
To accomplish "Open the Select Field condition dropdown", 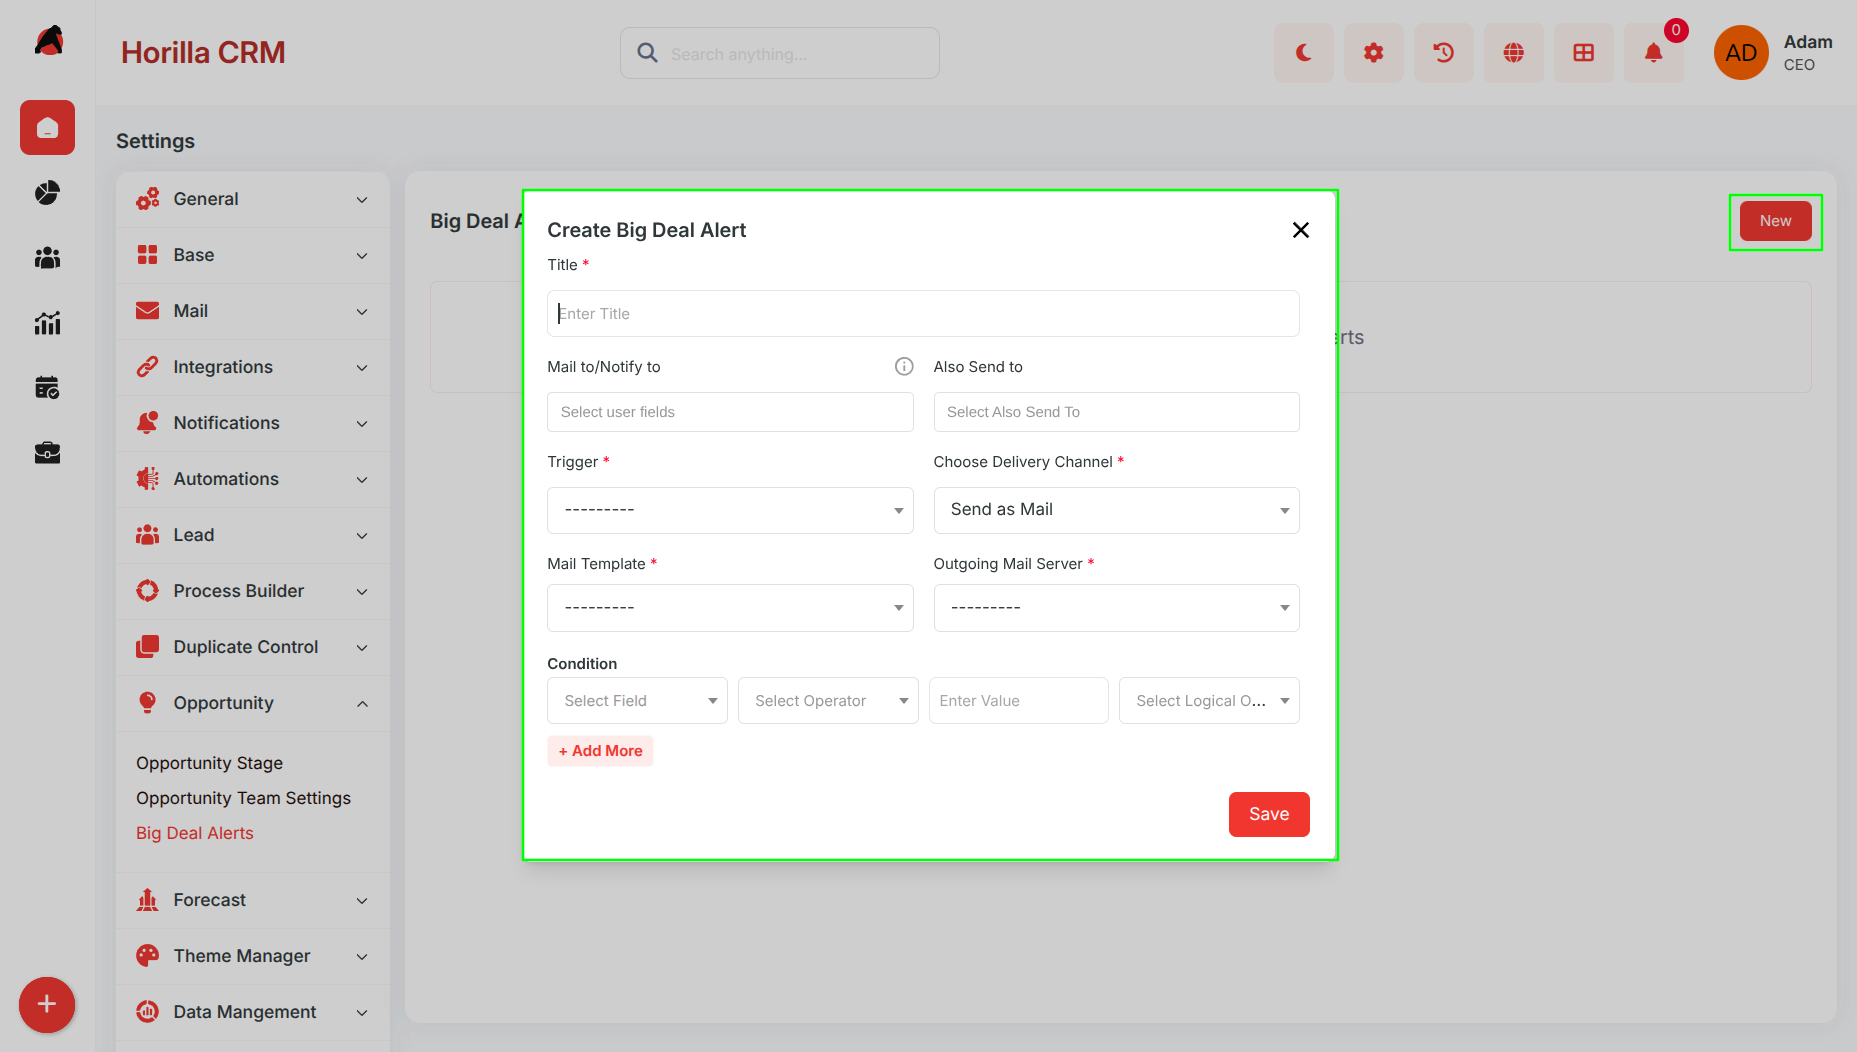I will pos(637,701).
